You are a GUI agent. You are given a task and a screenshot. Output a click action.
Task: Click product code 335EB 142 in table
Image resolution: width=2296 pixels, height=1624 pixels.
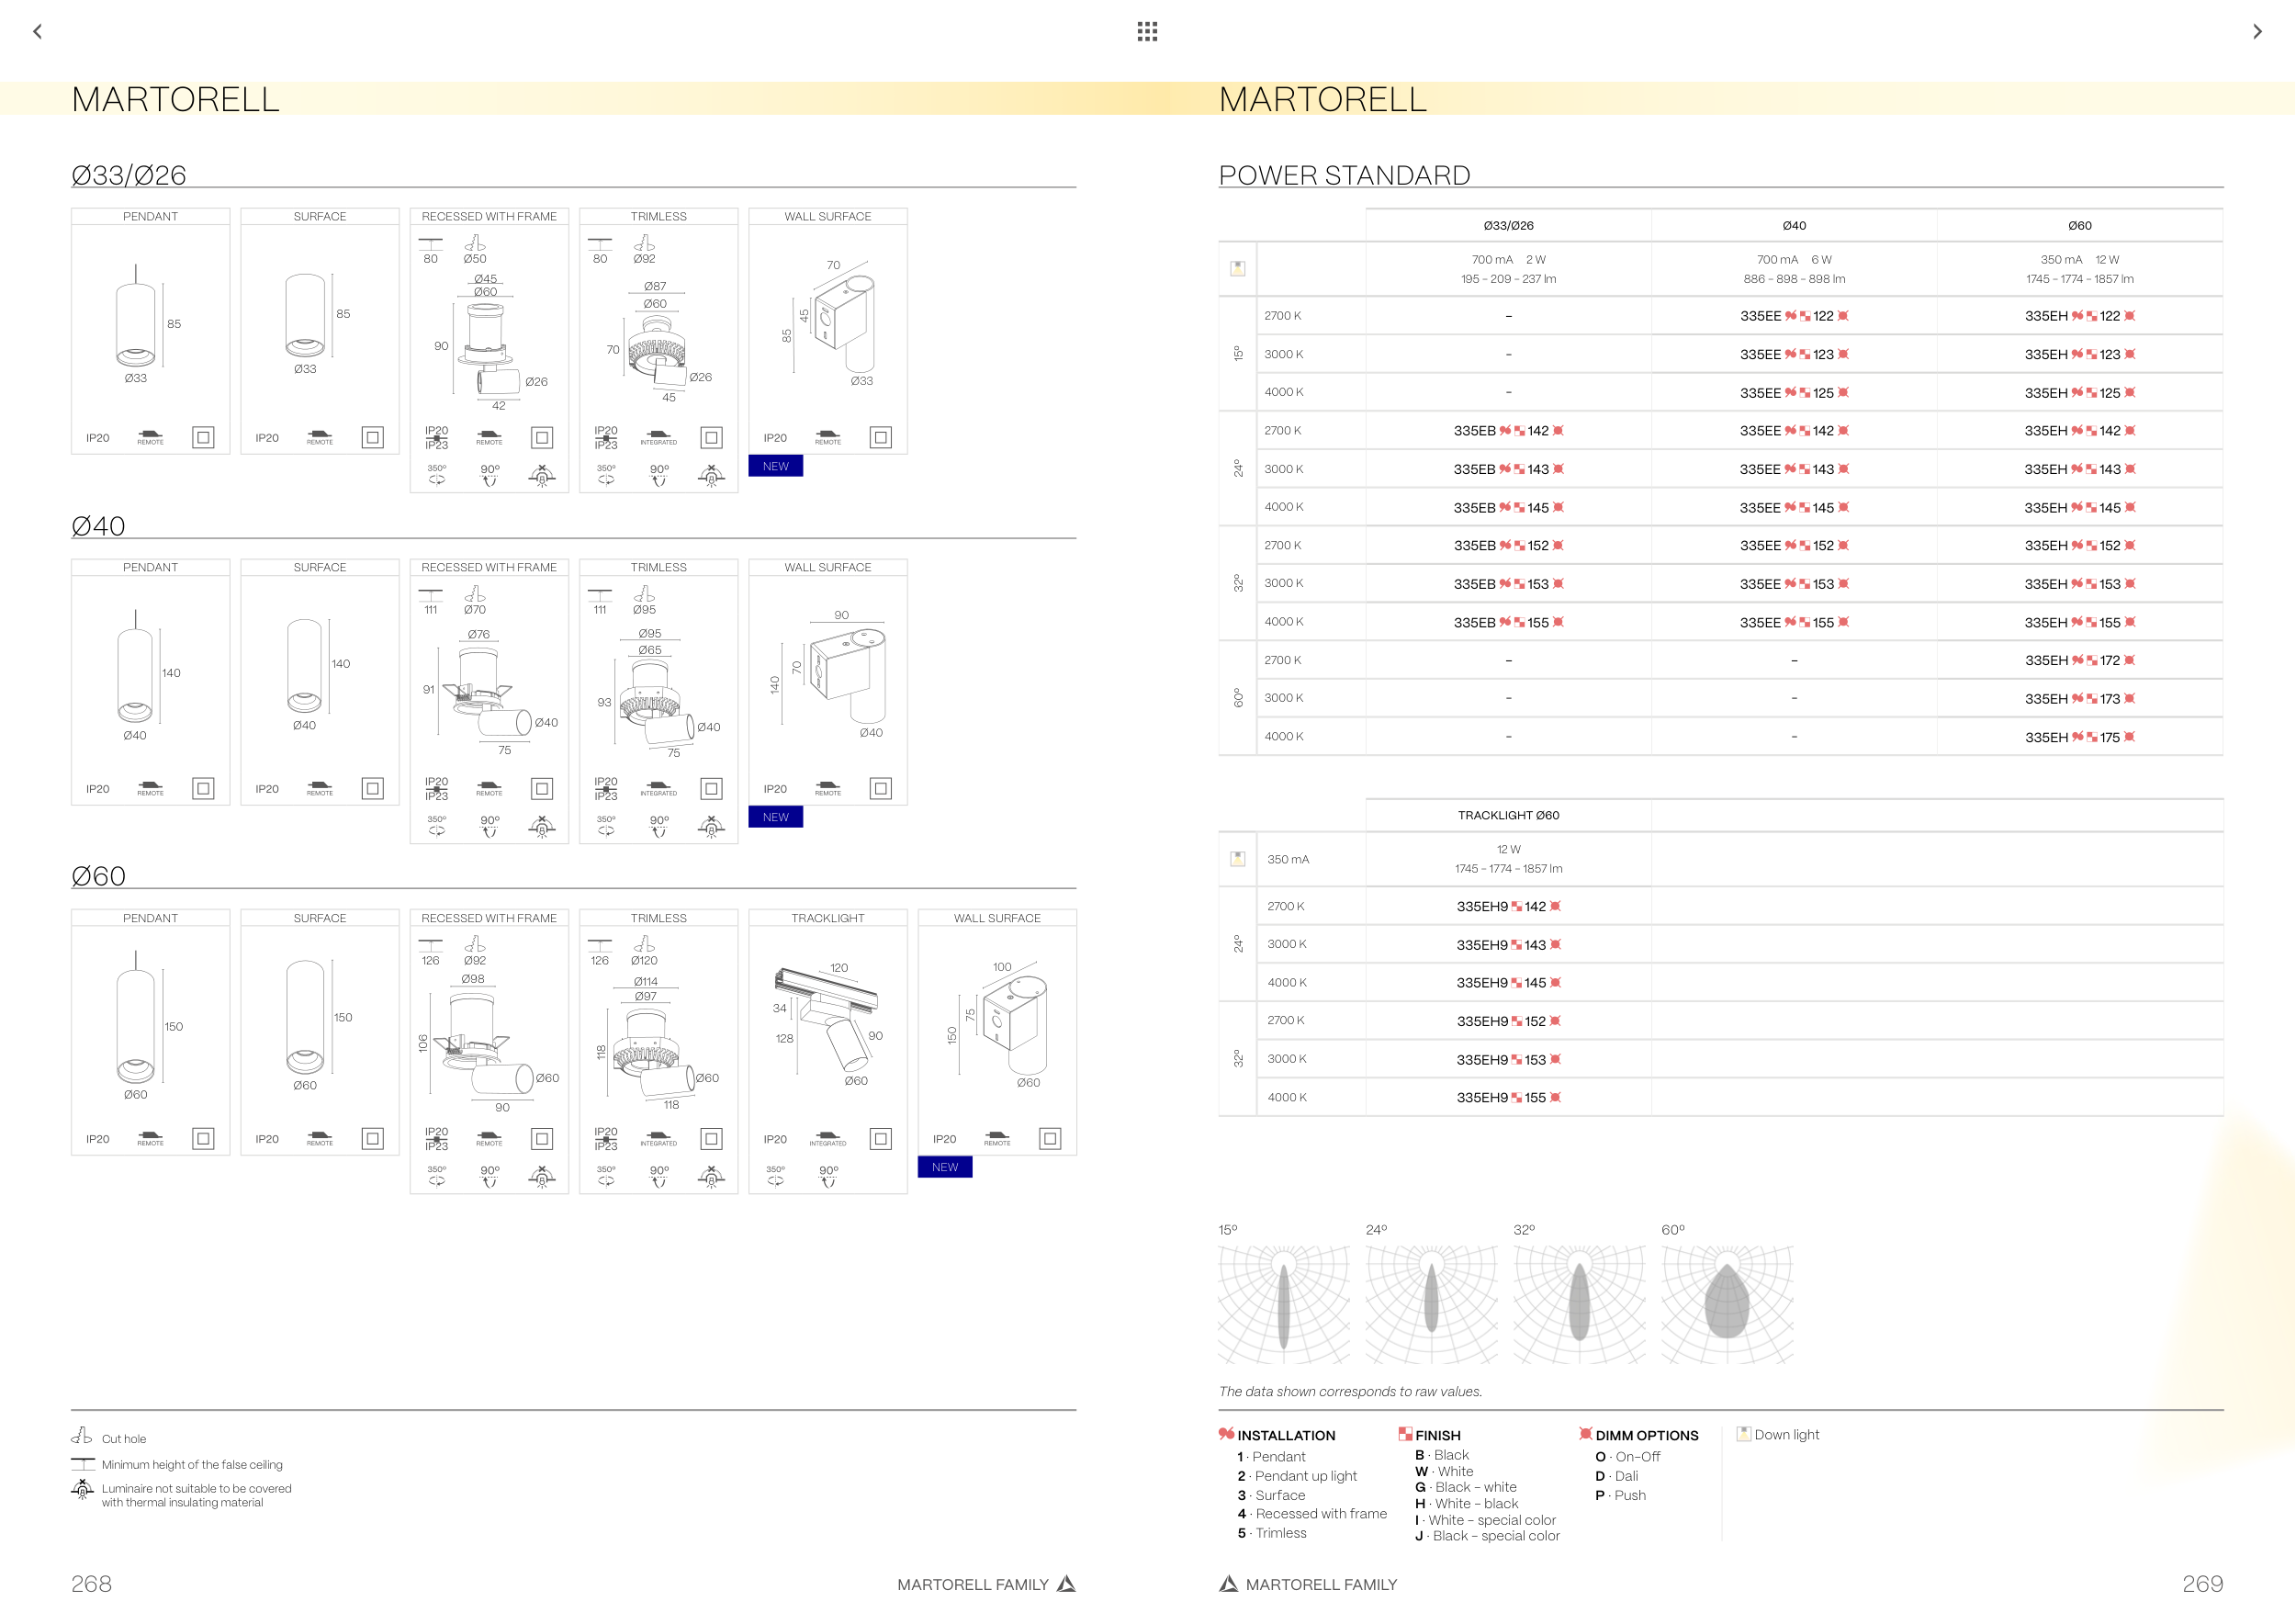tap(1508, 431)
